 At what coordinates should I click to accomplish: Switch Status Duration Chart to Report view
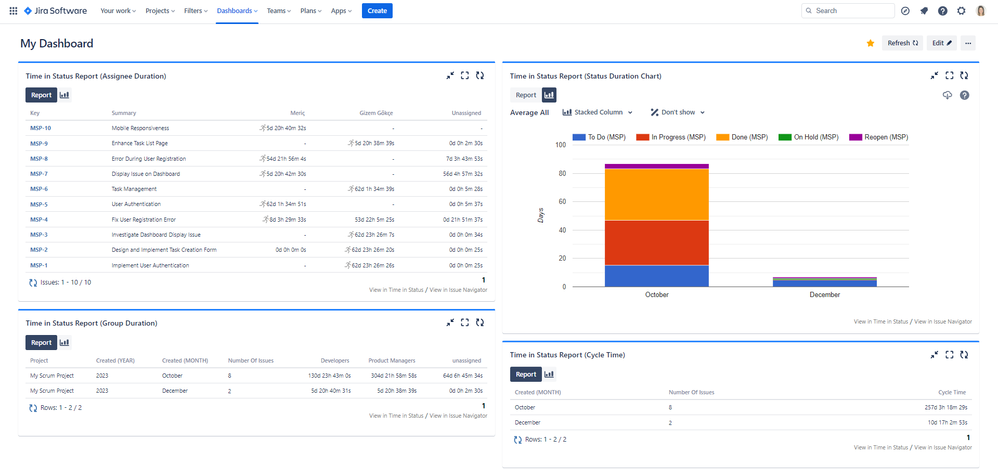(525, 95)
